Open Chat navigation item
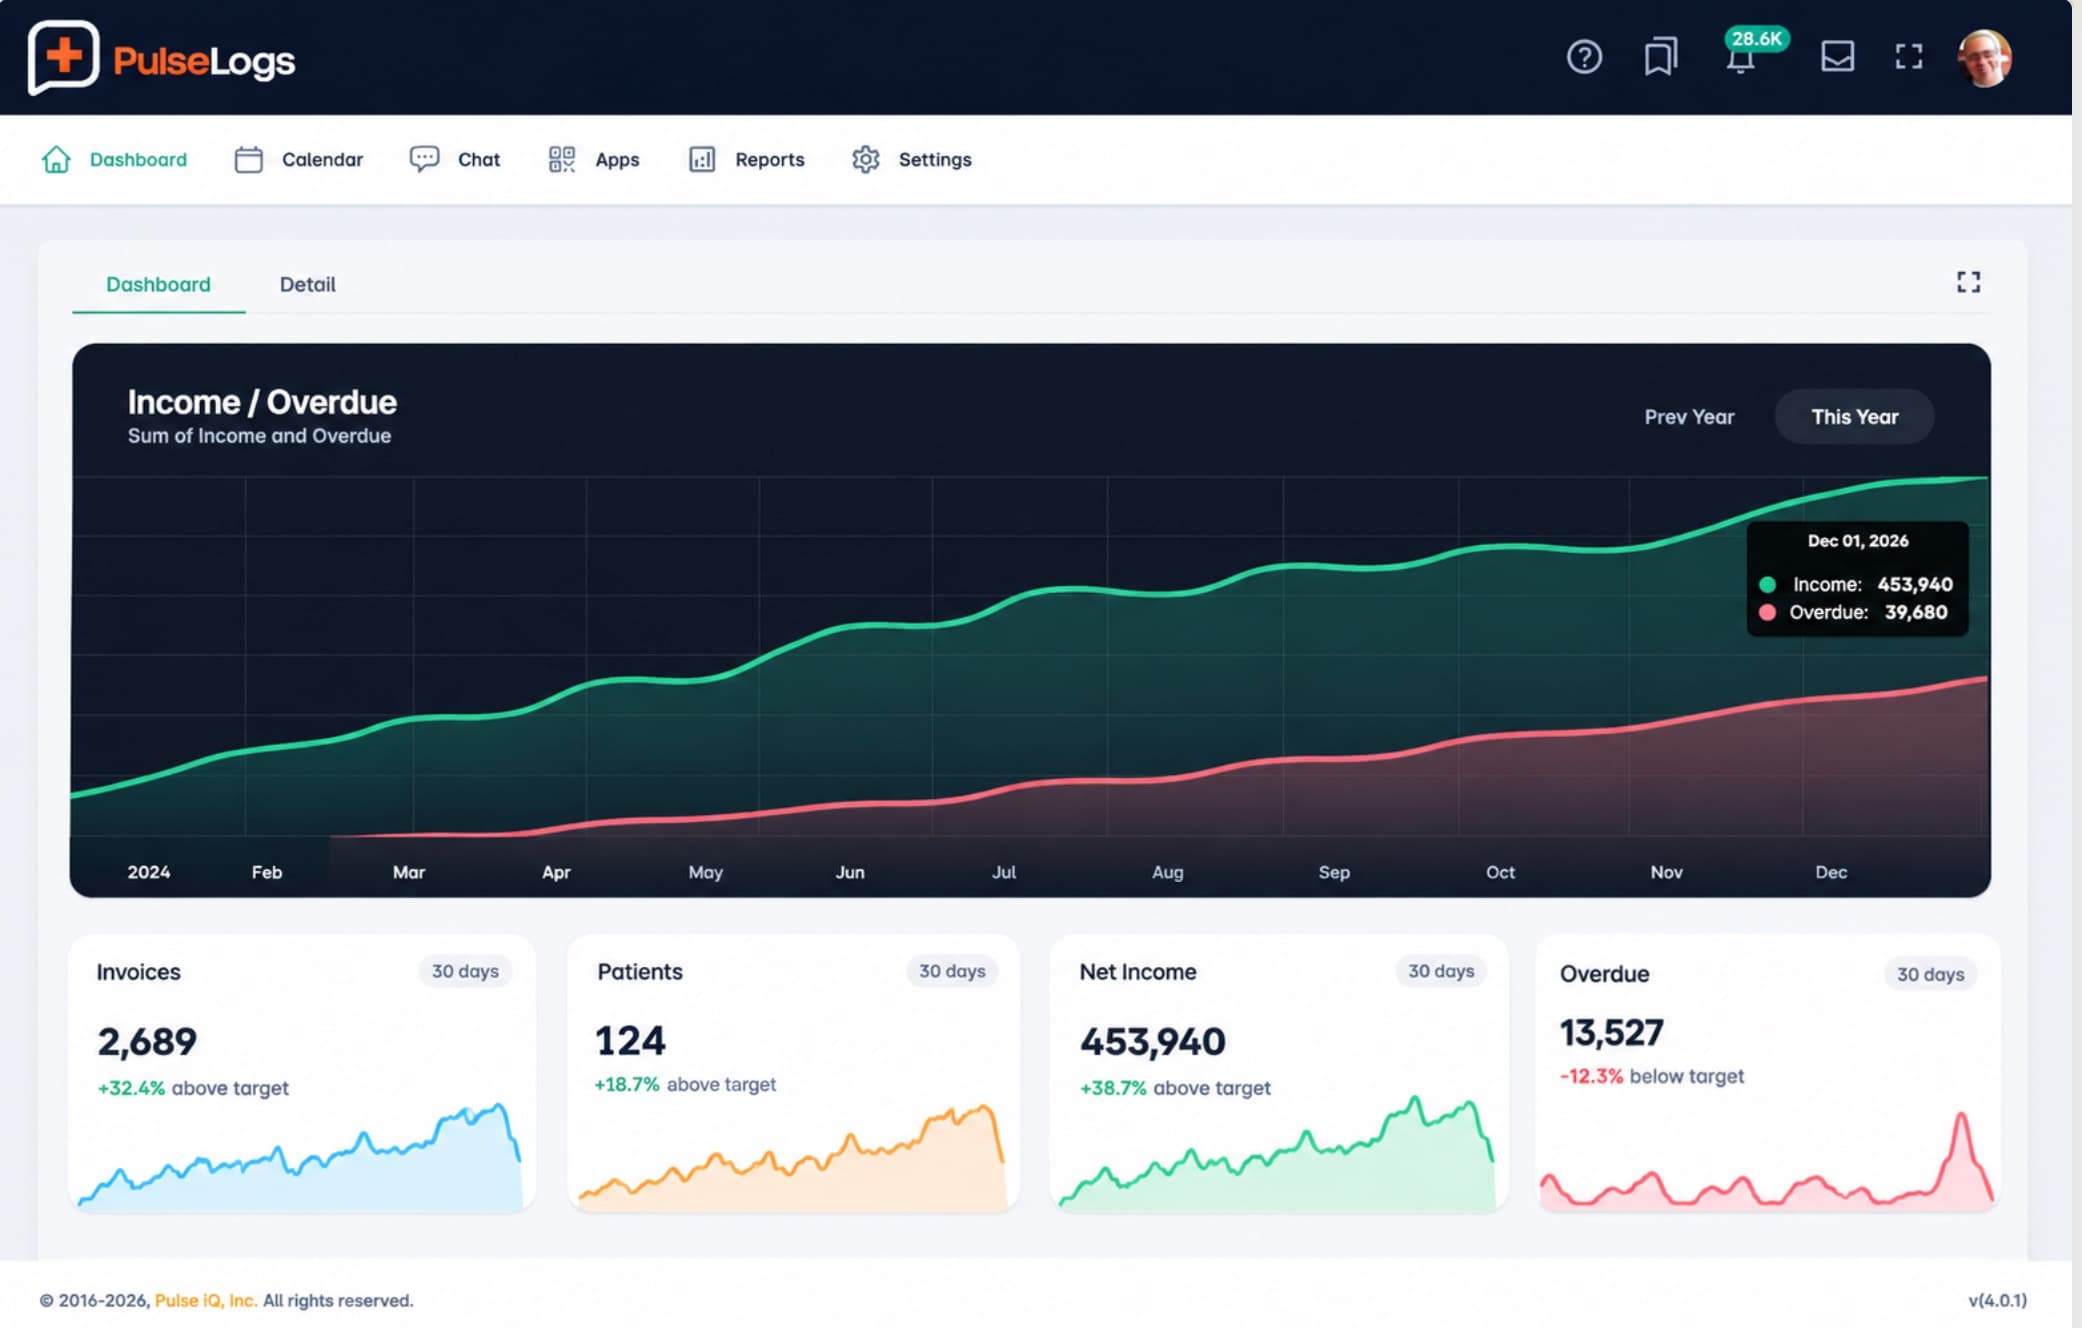 [454, 159]
